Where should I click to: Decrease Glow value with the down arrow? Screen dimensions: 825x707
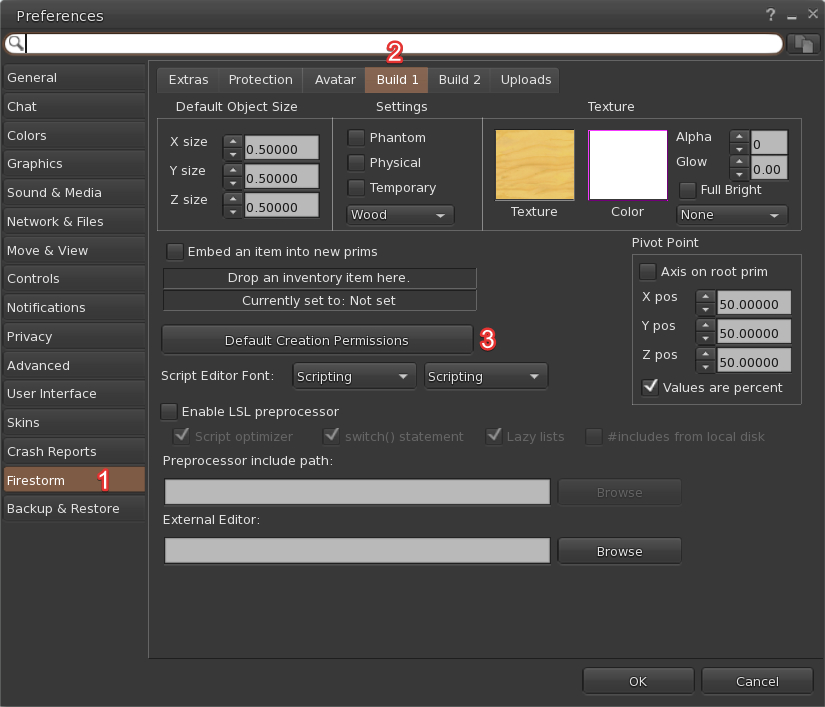coord(739,173)
